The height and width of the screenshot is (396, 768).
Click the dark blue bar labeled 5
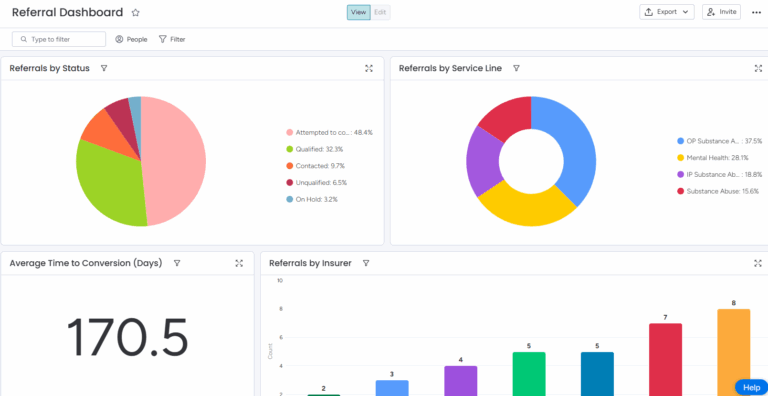tap(597, 373)
